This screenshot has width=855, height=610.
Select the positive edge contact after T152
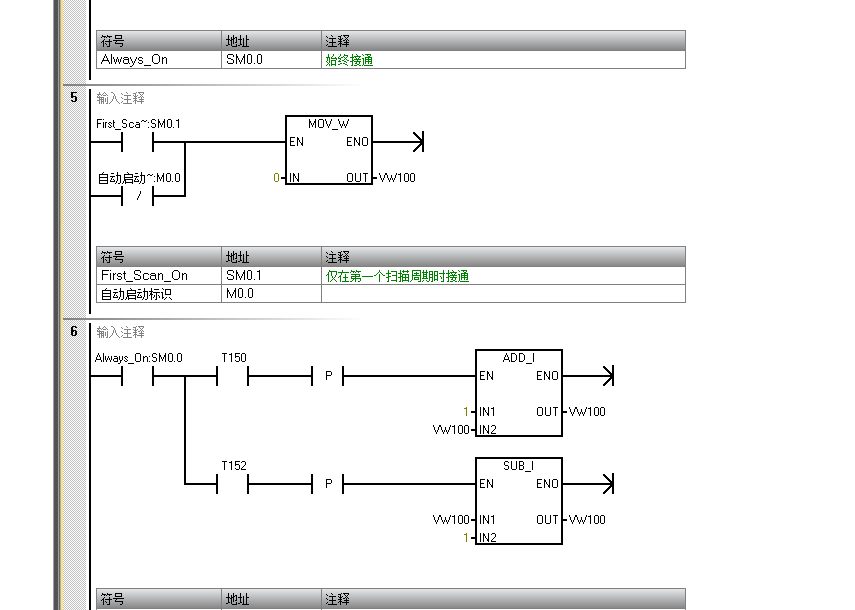(328, 484)
